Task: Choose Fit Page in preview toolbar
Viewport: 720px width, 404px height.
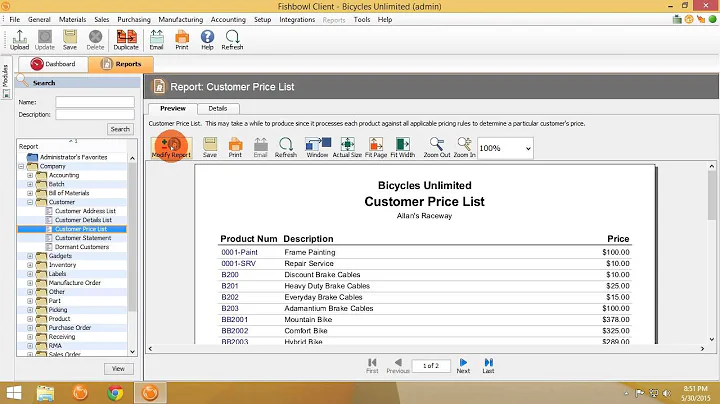Action: [x=376, y=148]
